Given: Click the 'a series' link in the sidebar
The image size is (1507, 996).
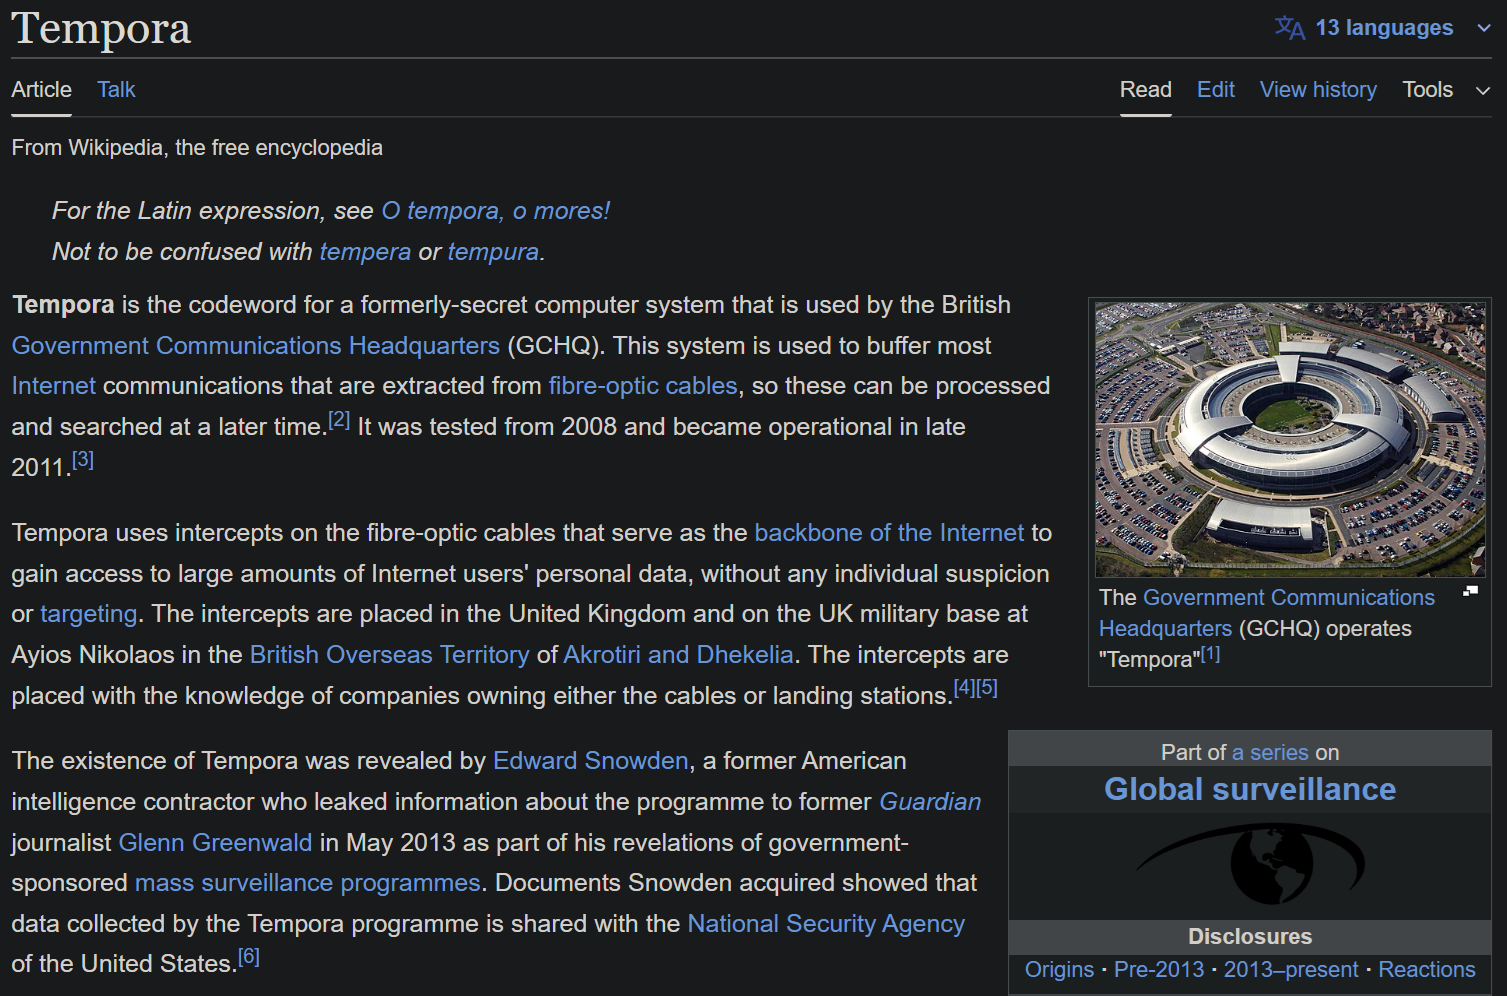Looking at the screenshot, I should pyautogui.click(x=1270, y=752).
